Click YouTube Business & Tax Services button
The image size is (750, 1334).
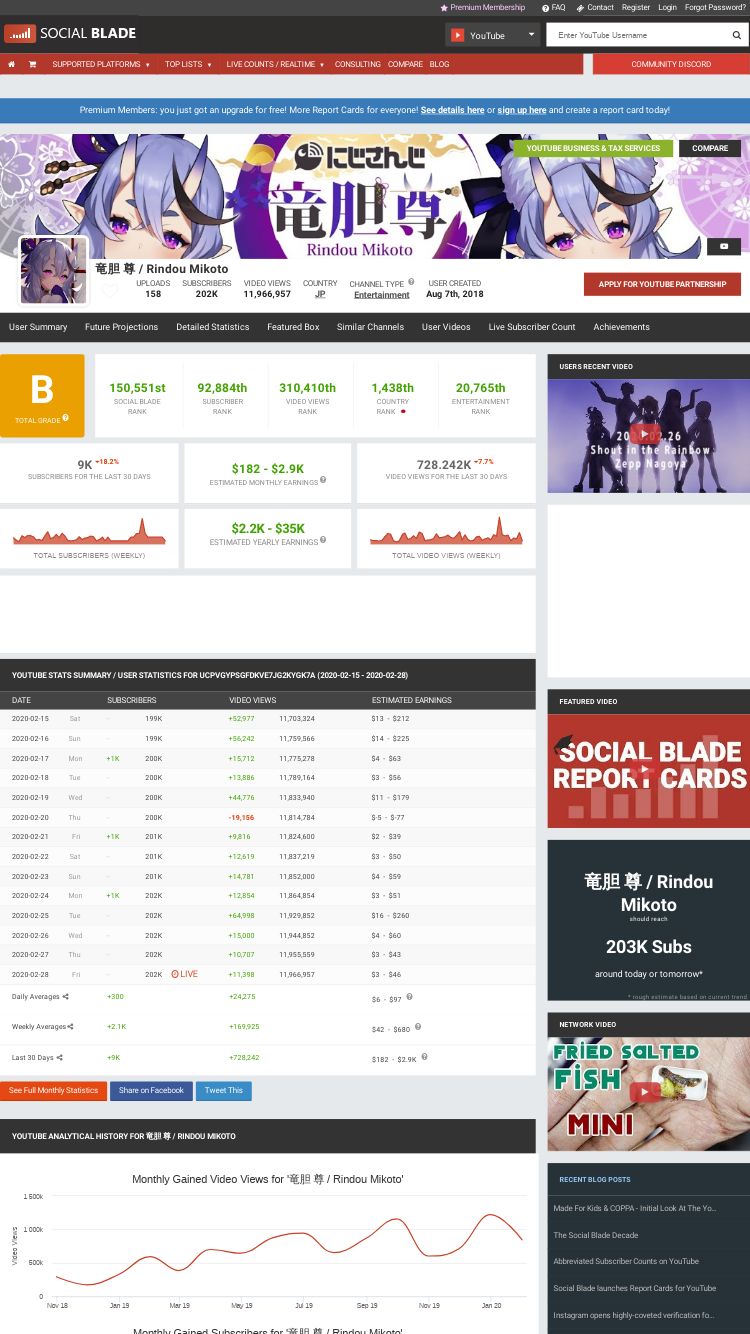pos(593,148)
